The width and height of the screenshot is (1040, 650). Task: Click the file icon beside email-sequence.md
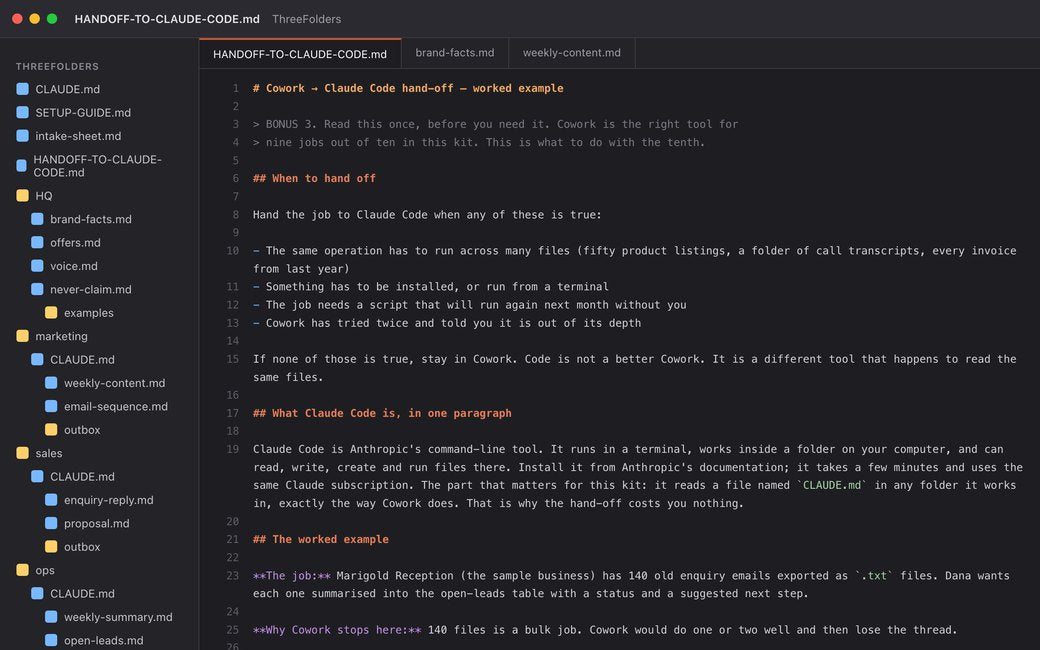(51, 407)
